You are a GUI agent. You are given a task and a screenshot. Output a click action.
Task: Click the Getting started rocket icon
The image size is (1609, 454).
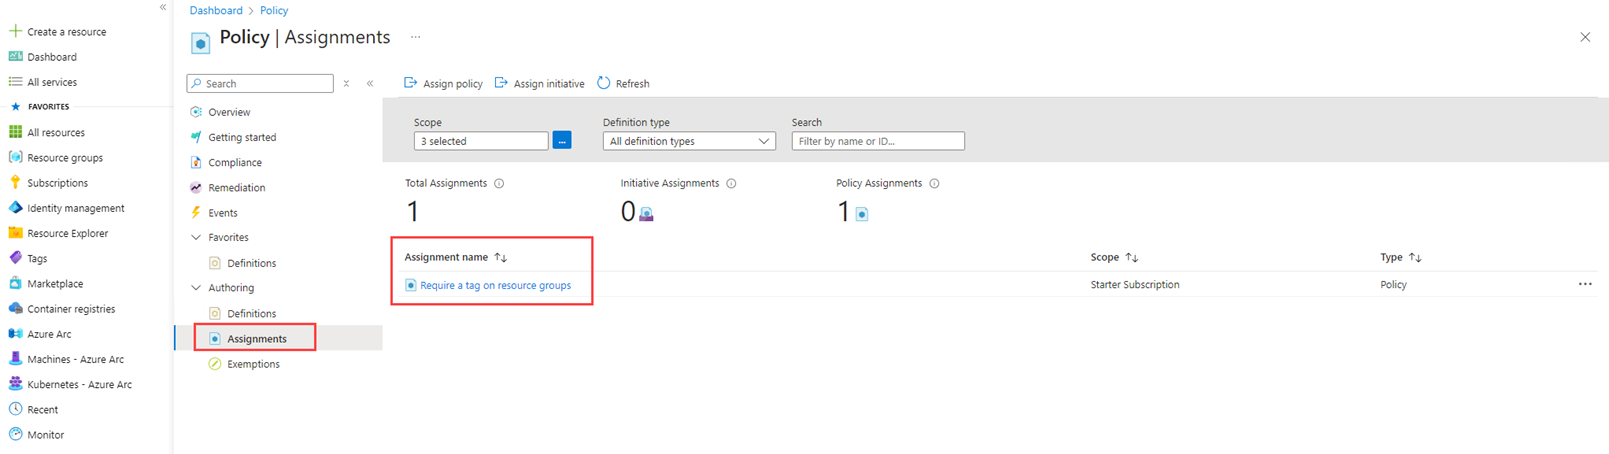coord(196,137)
